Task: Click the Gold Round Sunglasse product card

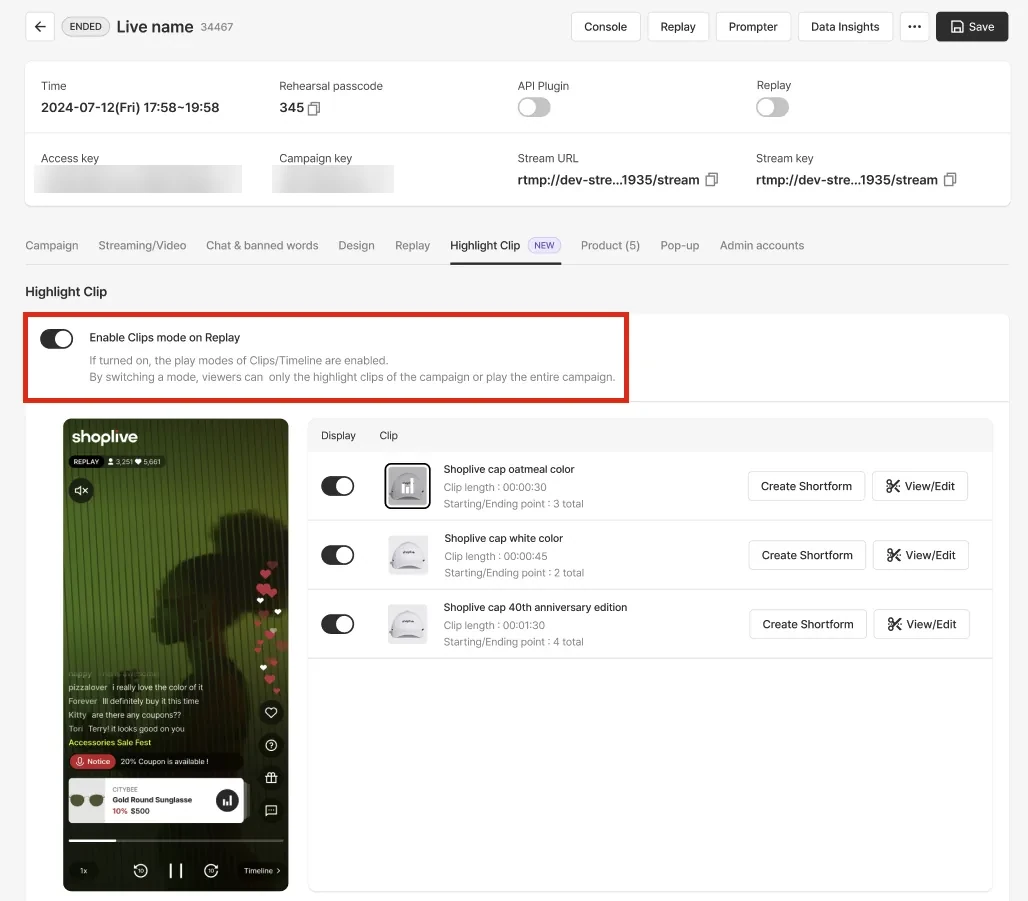Action: coord(156,801)
